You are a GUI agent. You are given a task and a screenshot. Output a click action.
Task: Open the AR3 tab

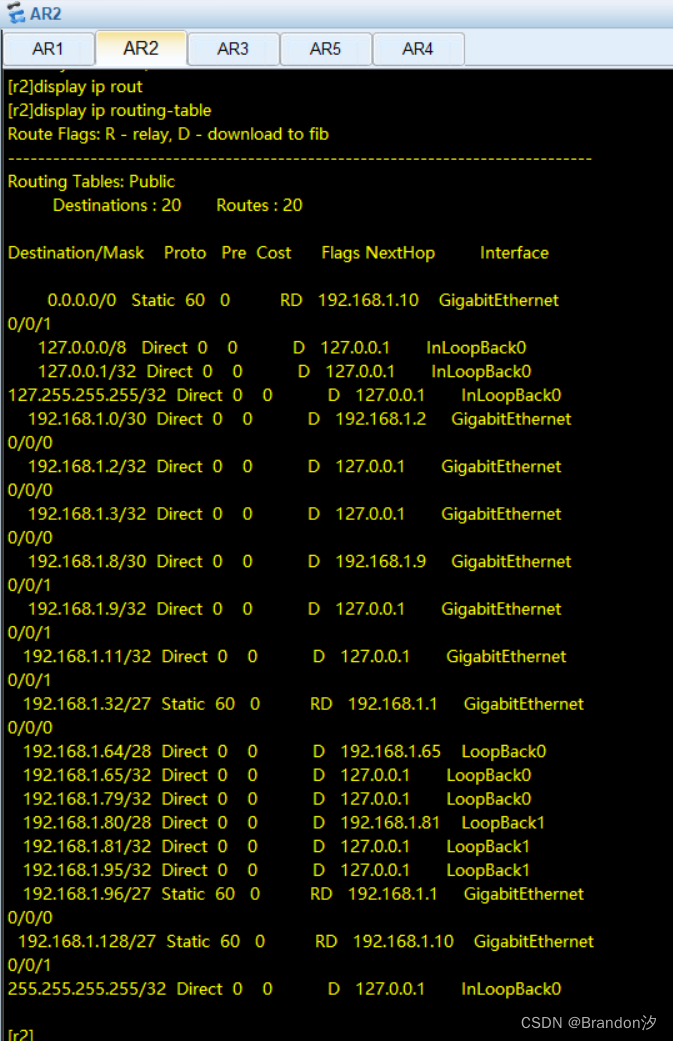(x=233, y=49)
